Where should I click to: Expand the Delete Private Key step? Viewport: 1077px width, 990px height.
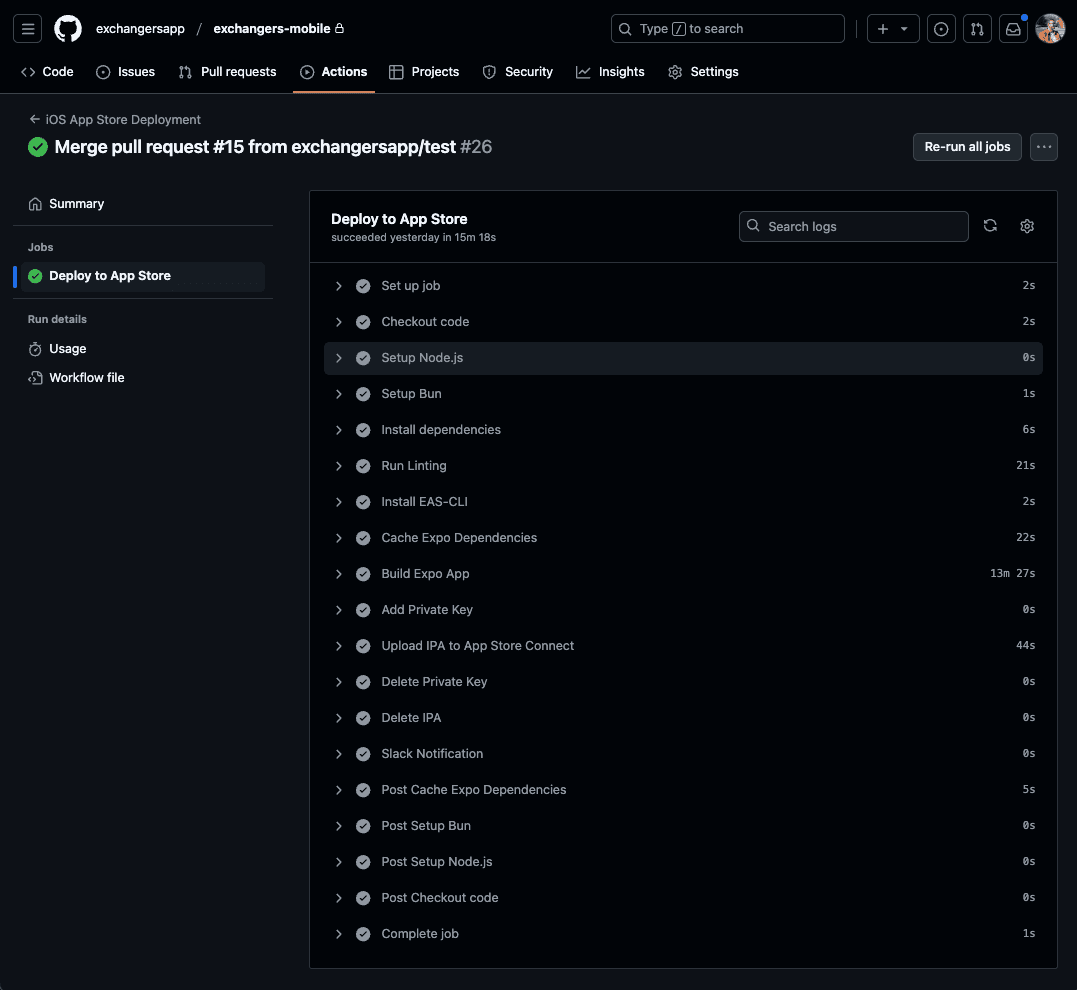pos(339,682)
